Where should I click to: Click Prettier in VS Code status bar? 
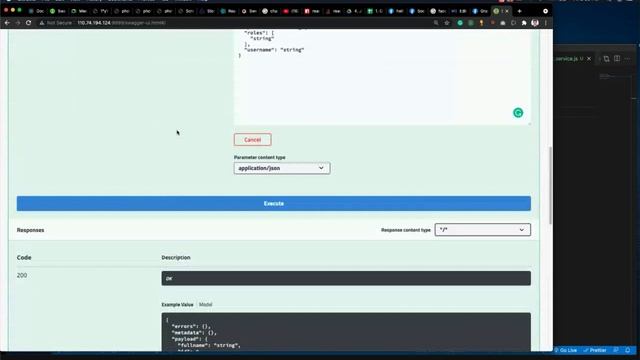[595, 350]
